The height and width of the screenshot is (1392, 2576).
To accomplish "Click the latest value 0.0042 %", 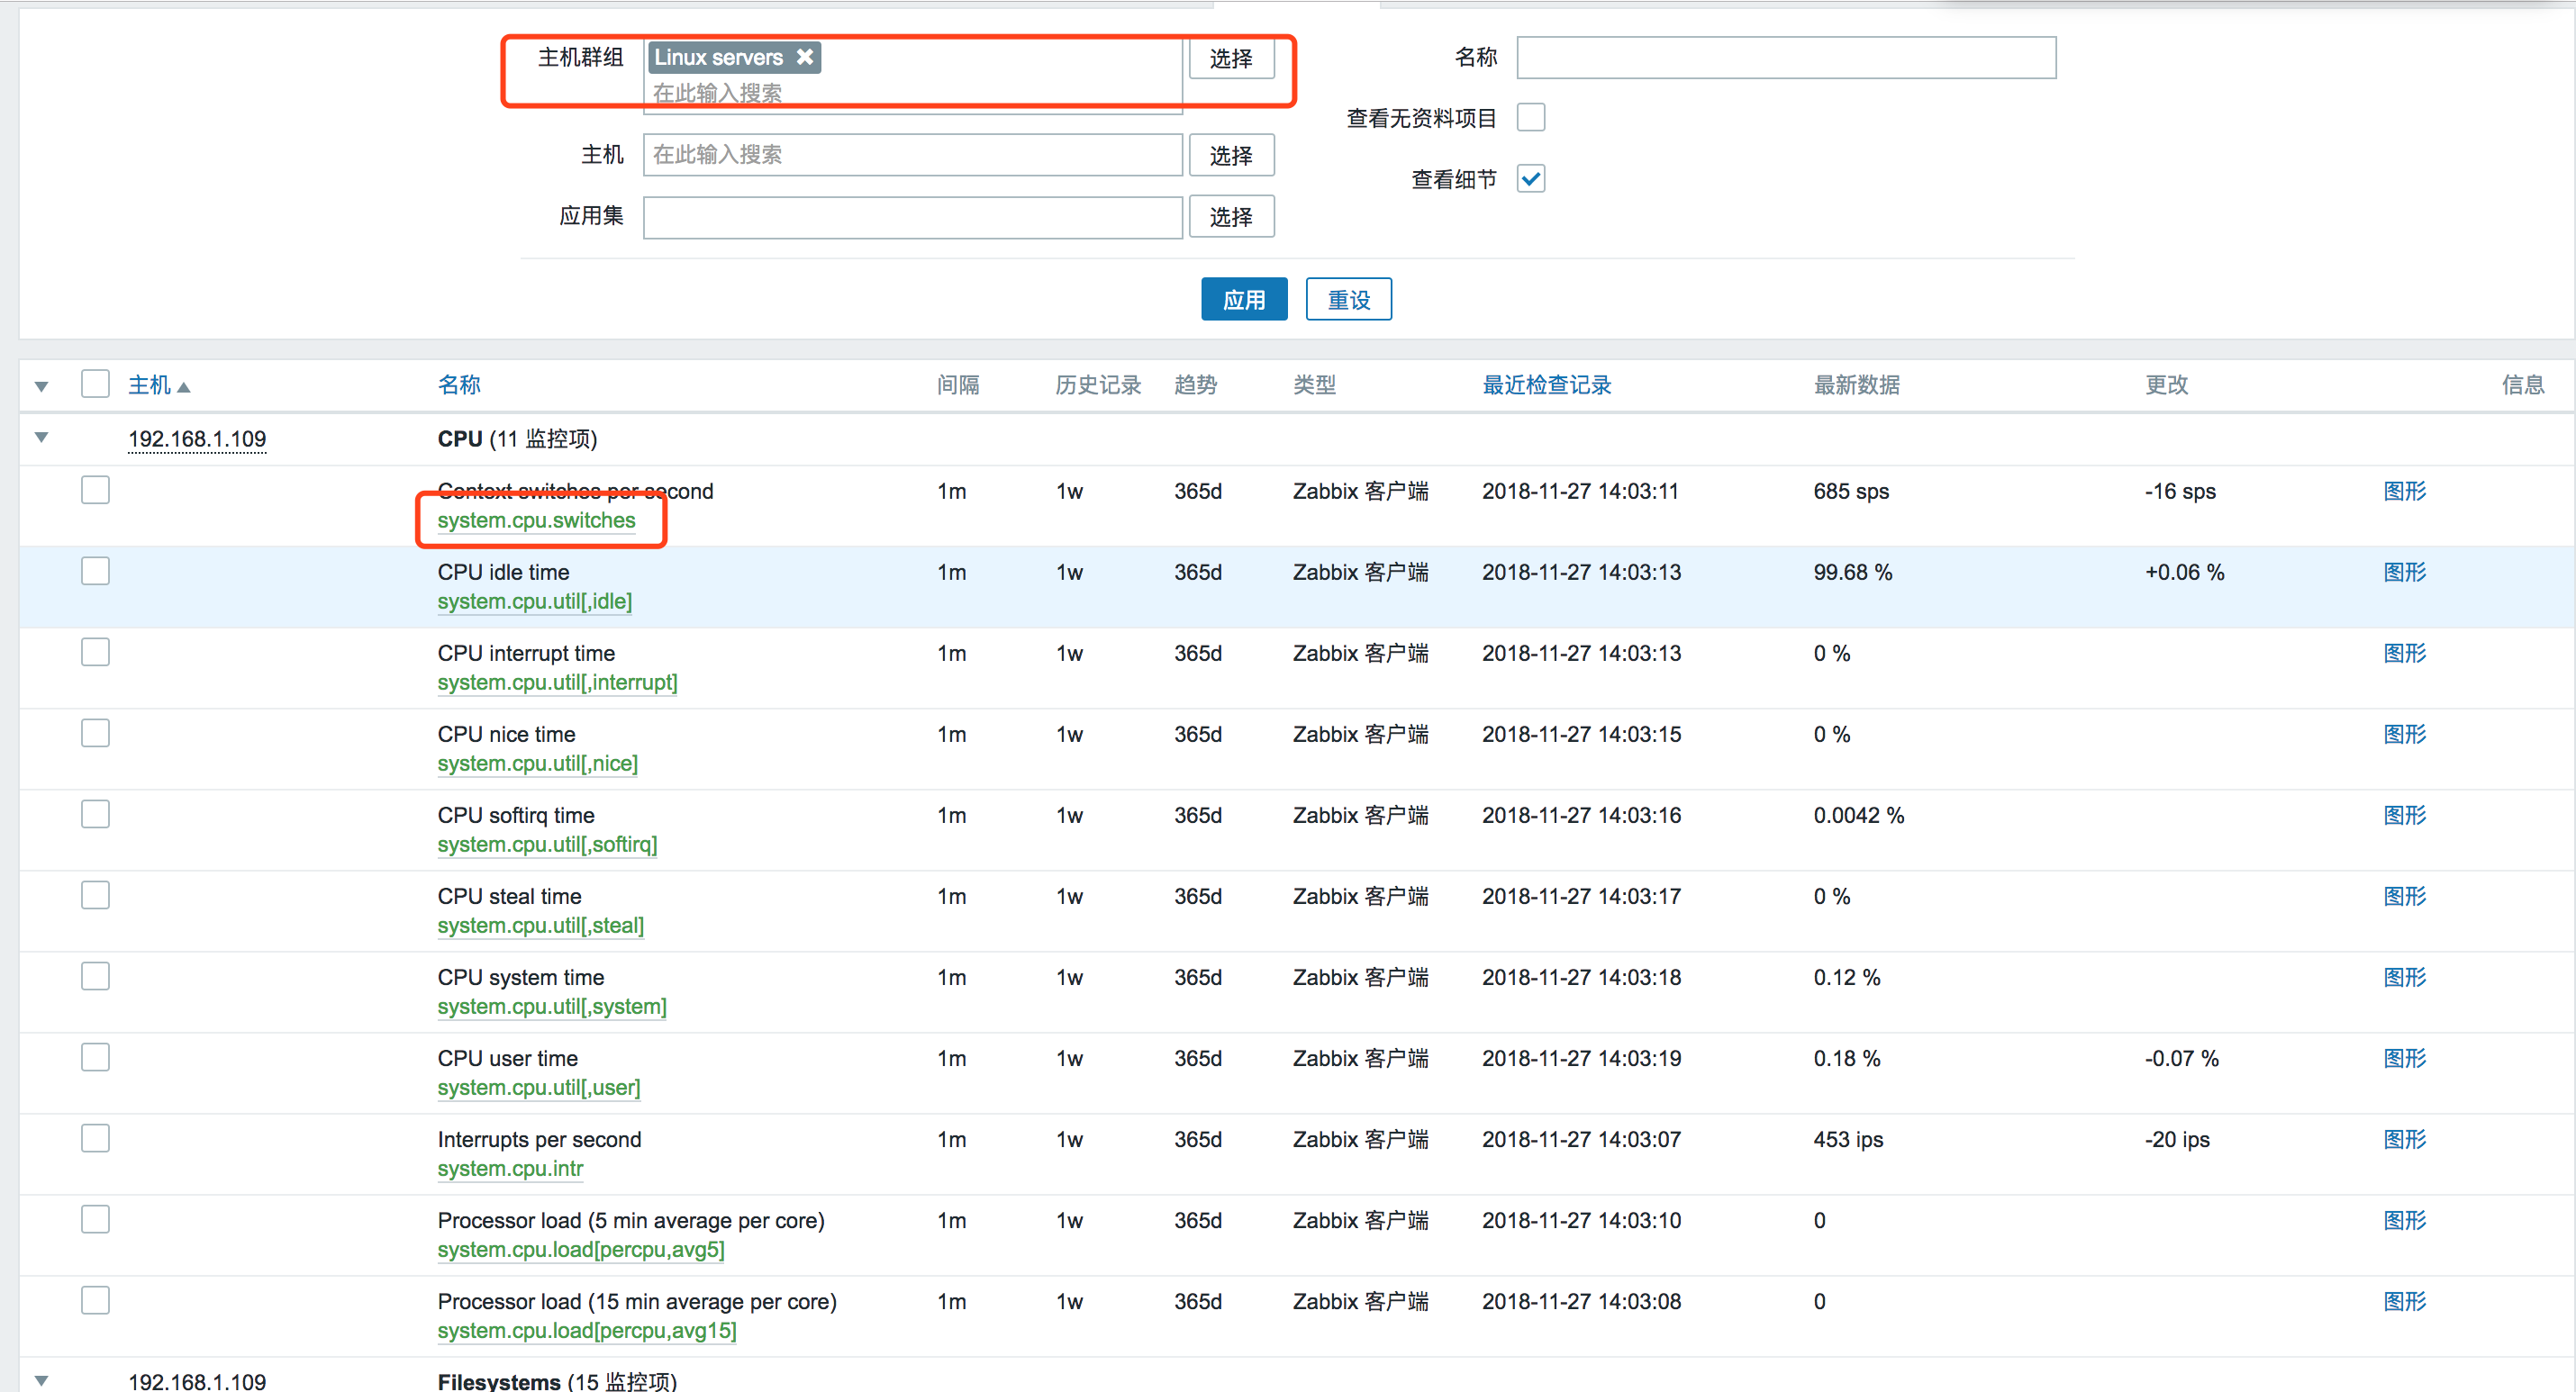I will pyautogui.click(x=1858, y=815).
